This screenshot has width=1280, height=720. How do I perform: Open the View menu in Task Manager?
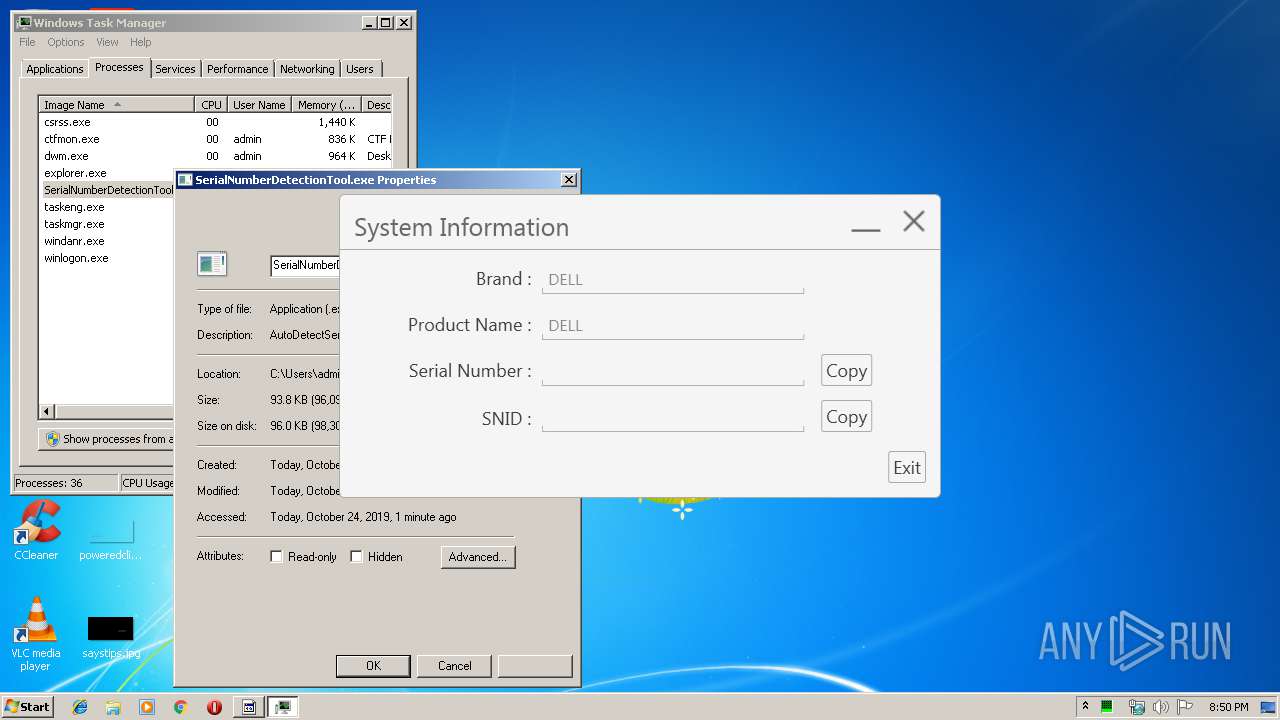pyautogui.click(x=107, y=42)
